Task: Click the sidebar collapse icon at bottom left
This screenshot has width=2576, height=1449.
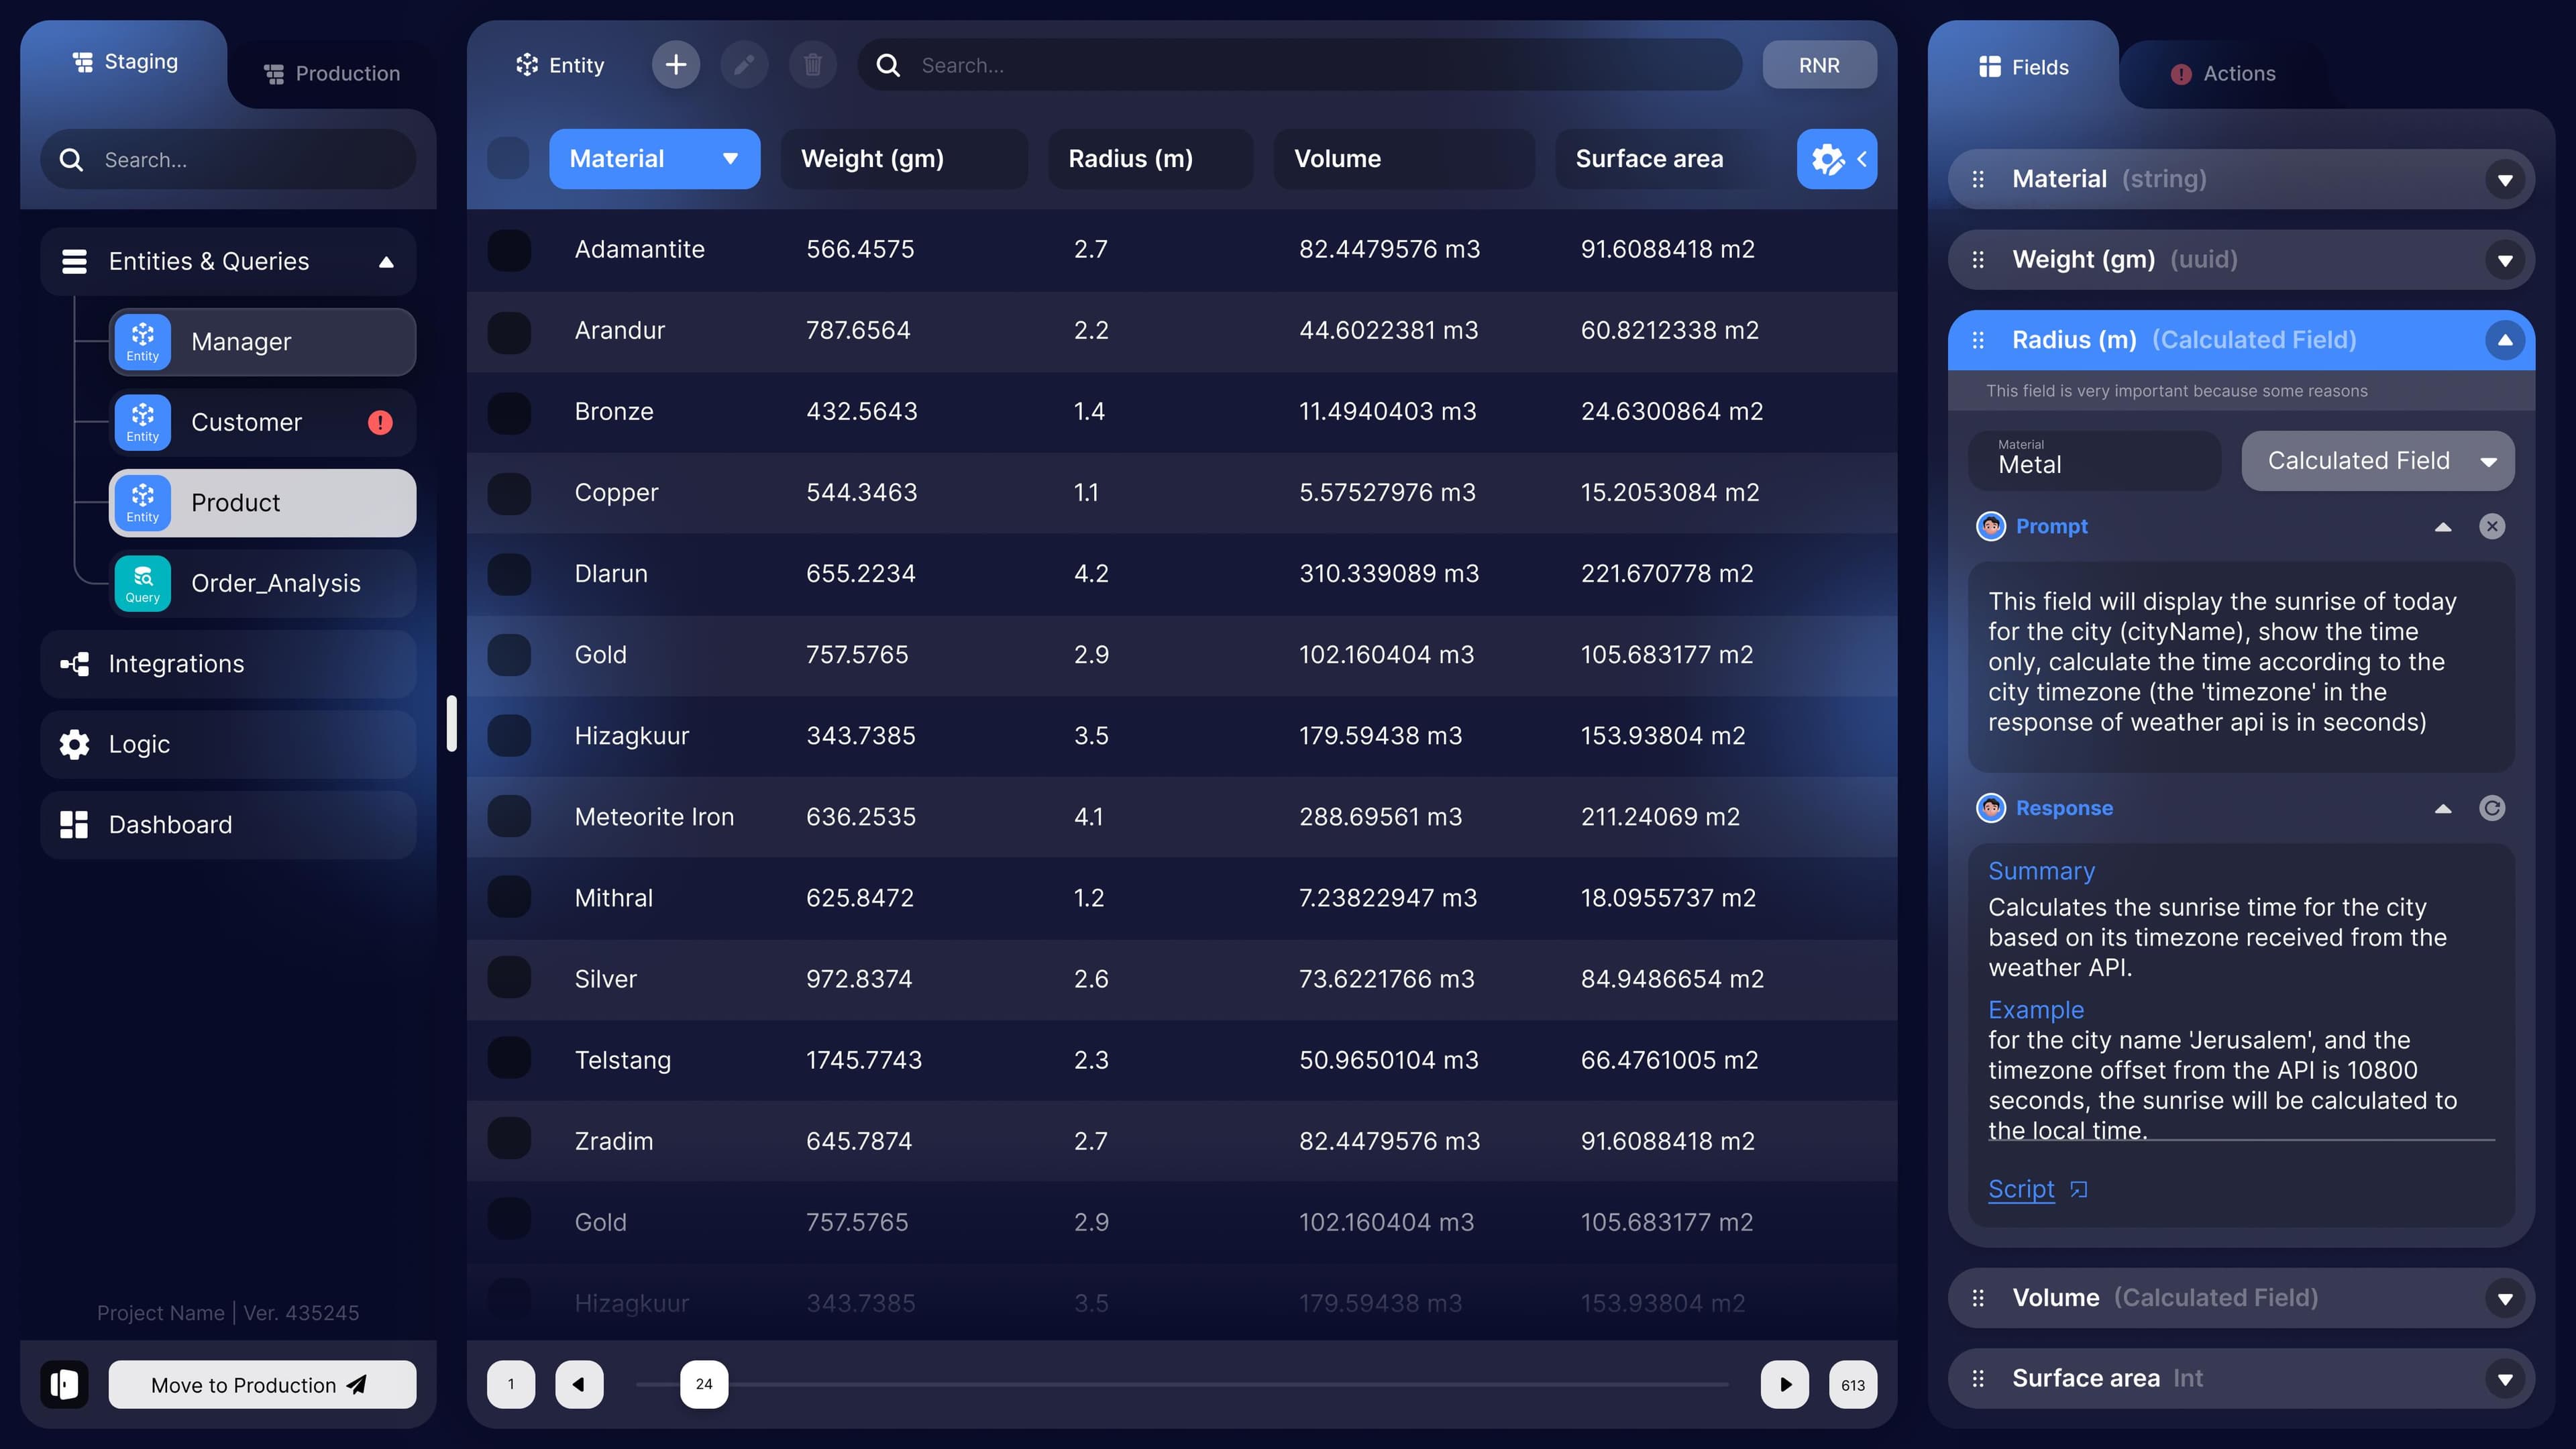Action: coord(65,1384)
